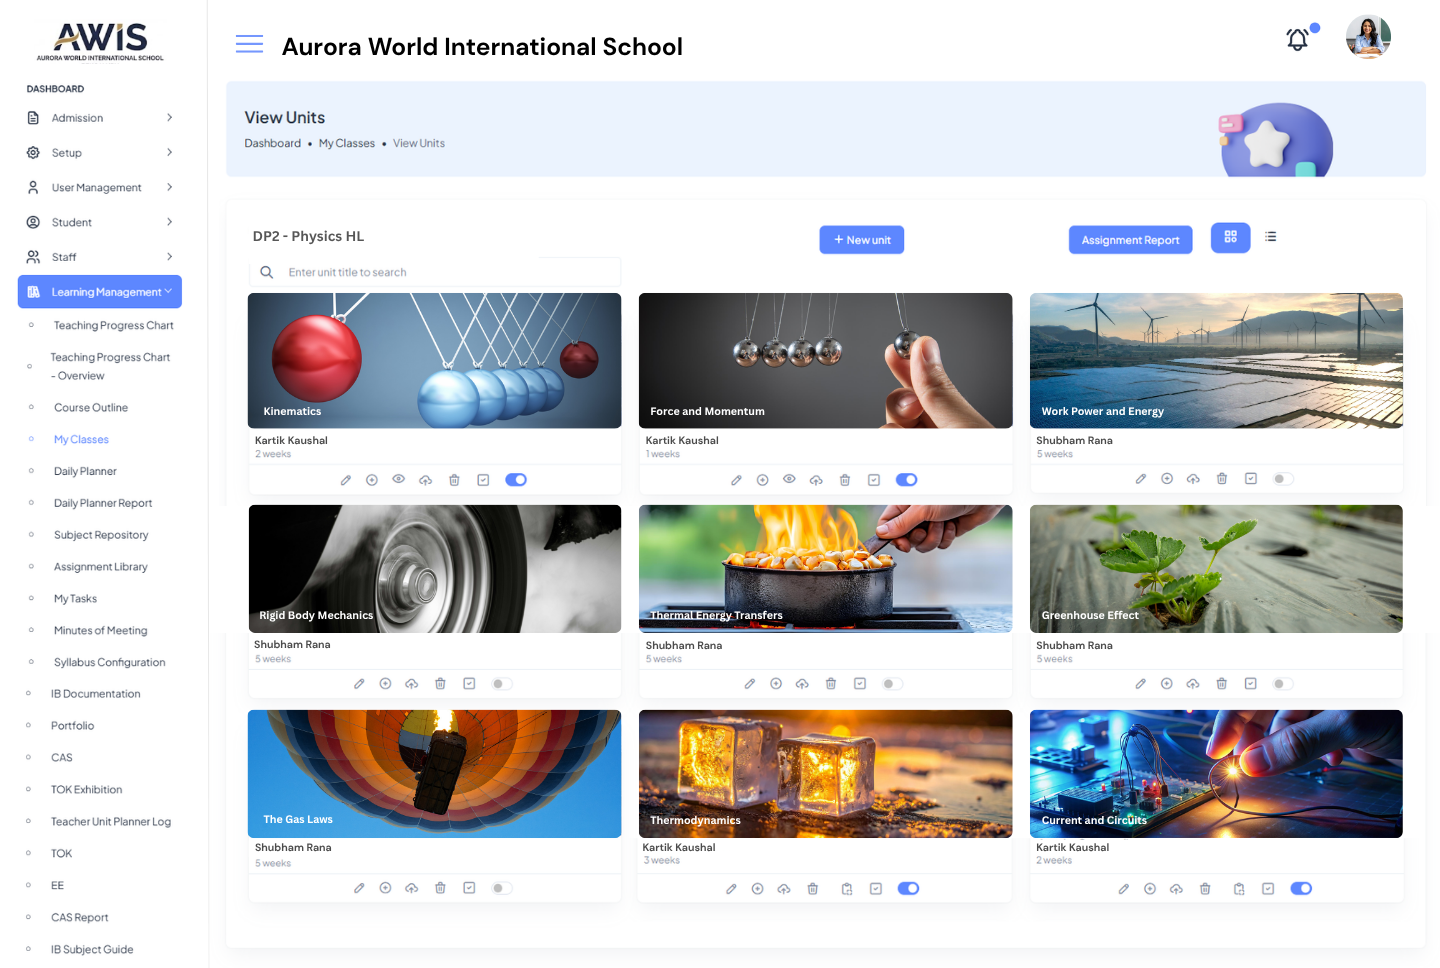Click the New unit button

[x=861, y=240]
